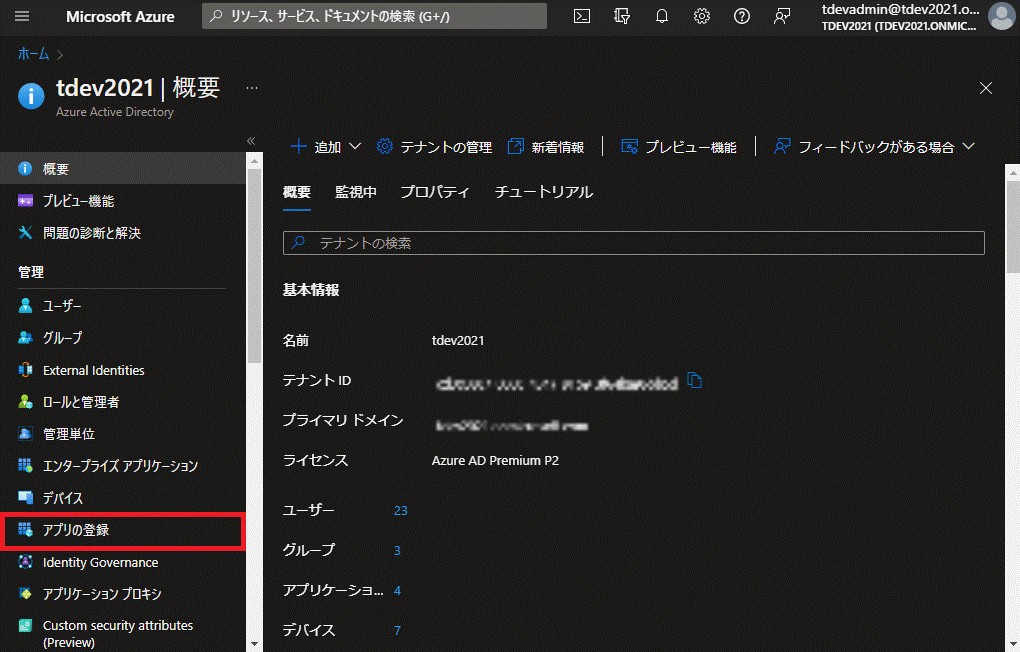Open the help question mark icon

742,16
